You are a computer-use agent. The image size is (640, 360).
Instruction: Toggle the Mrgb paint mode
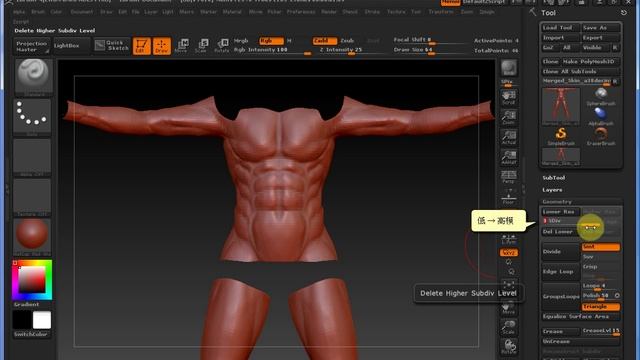pyautogui.click(x=242, y=41)
